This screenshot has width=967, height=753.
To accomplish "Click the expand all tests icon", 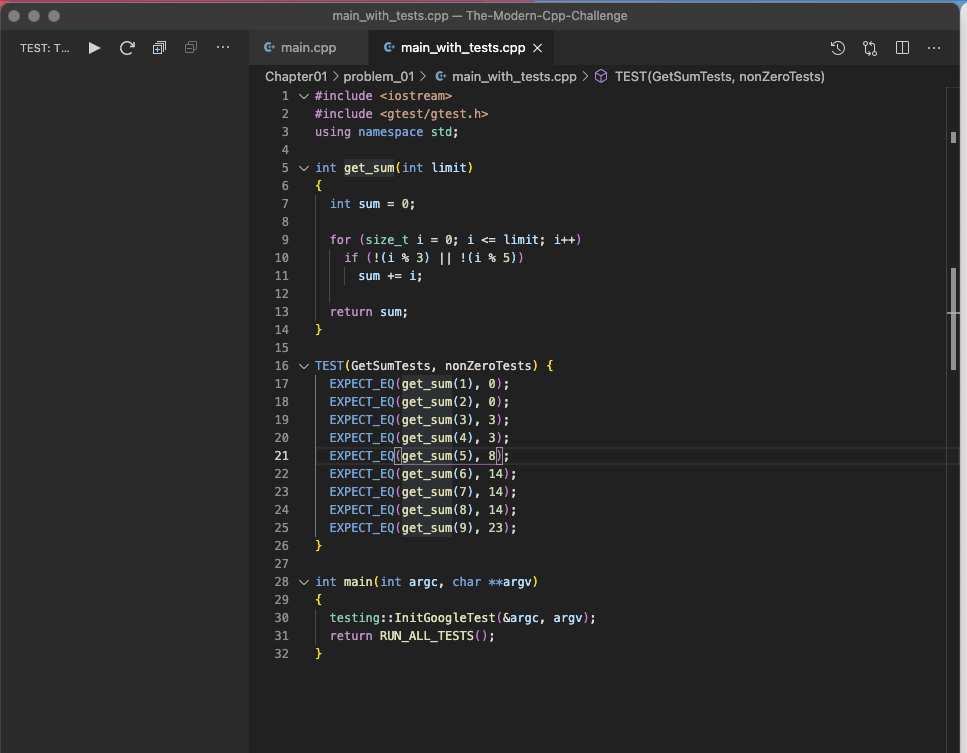I will tap(159, 47).
